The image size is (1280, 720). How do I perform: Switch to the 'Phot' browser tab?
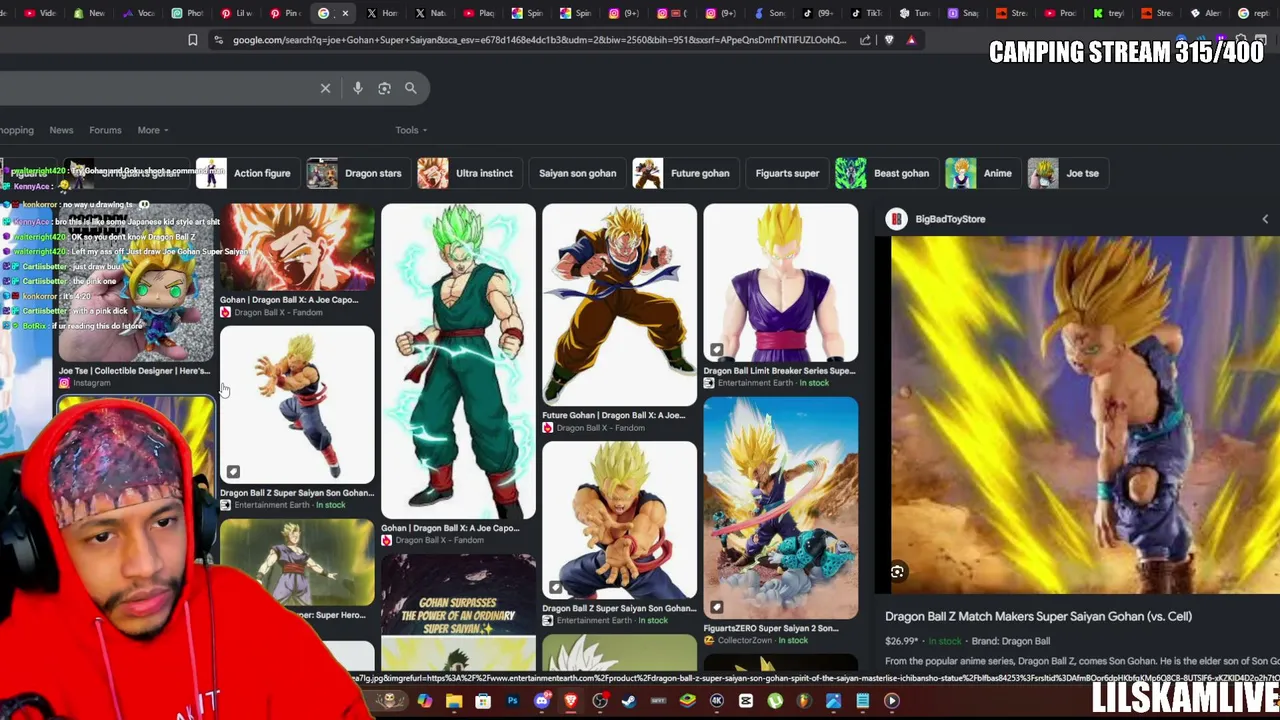point(187,13)
